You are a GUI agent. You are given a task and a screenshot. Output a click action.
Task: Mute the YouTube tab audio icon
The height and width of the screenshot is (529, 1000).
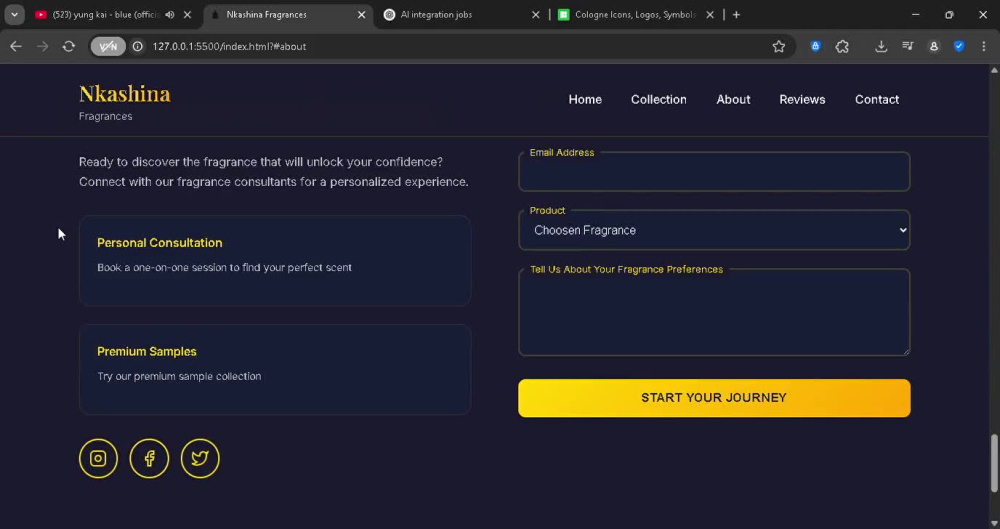[x=170, y=15]
